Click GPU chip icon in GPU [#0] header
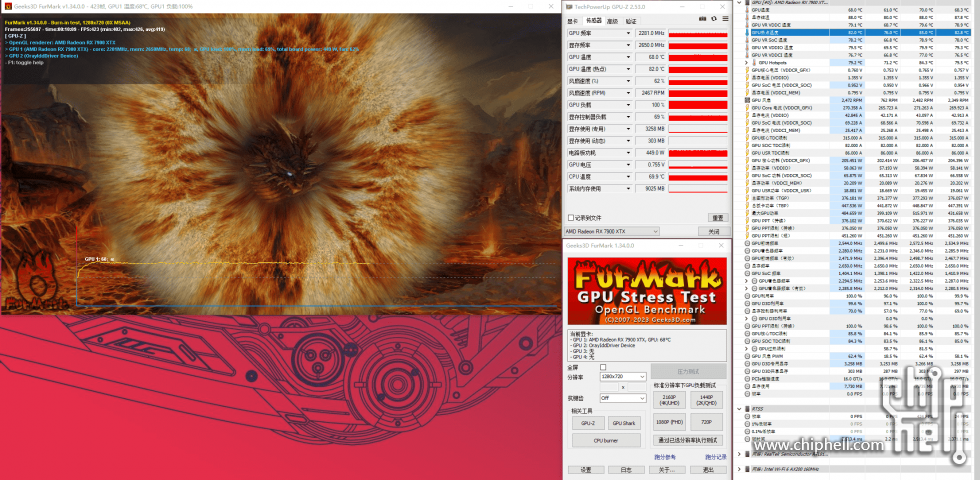The image size is (980, 480). tap(748, 2)
